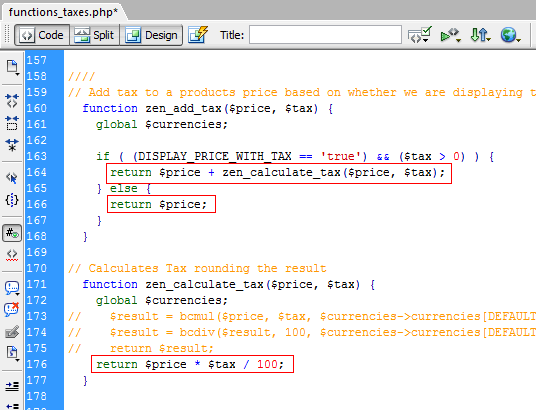Click the Remove Comment icon
The width and height of the screenshot is (536, 410).
12,309
